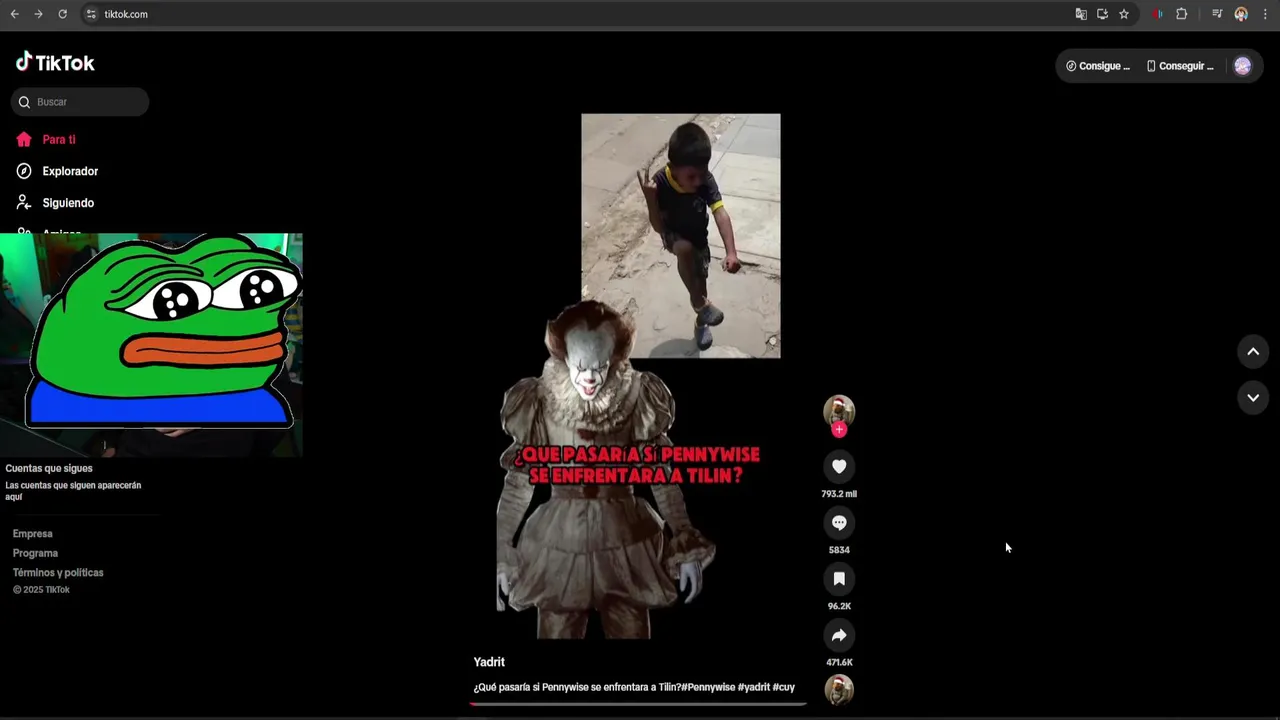Open the translate page icon
The height and width of the screenshot is (720, 1280).
point(1081,14)
